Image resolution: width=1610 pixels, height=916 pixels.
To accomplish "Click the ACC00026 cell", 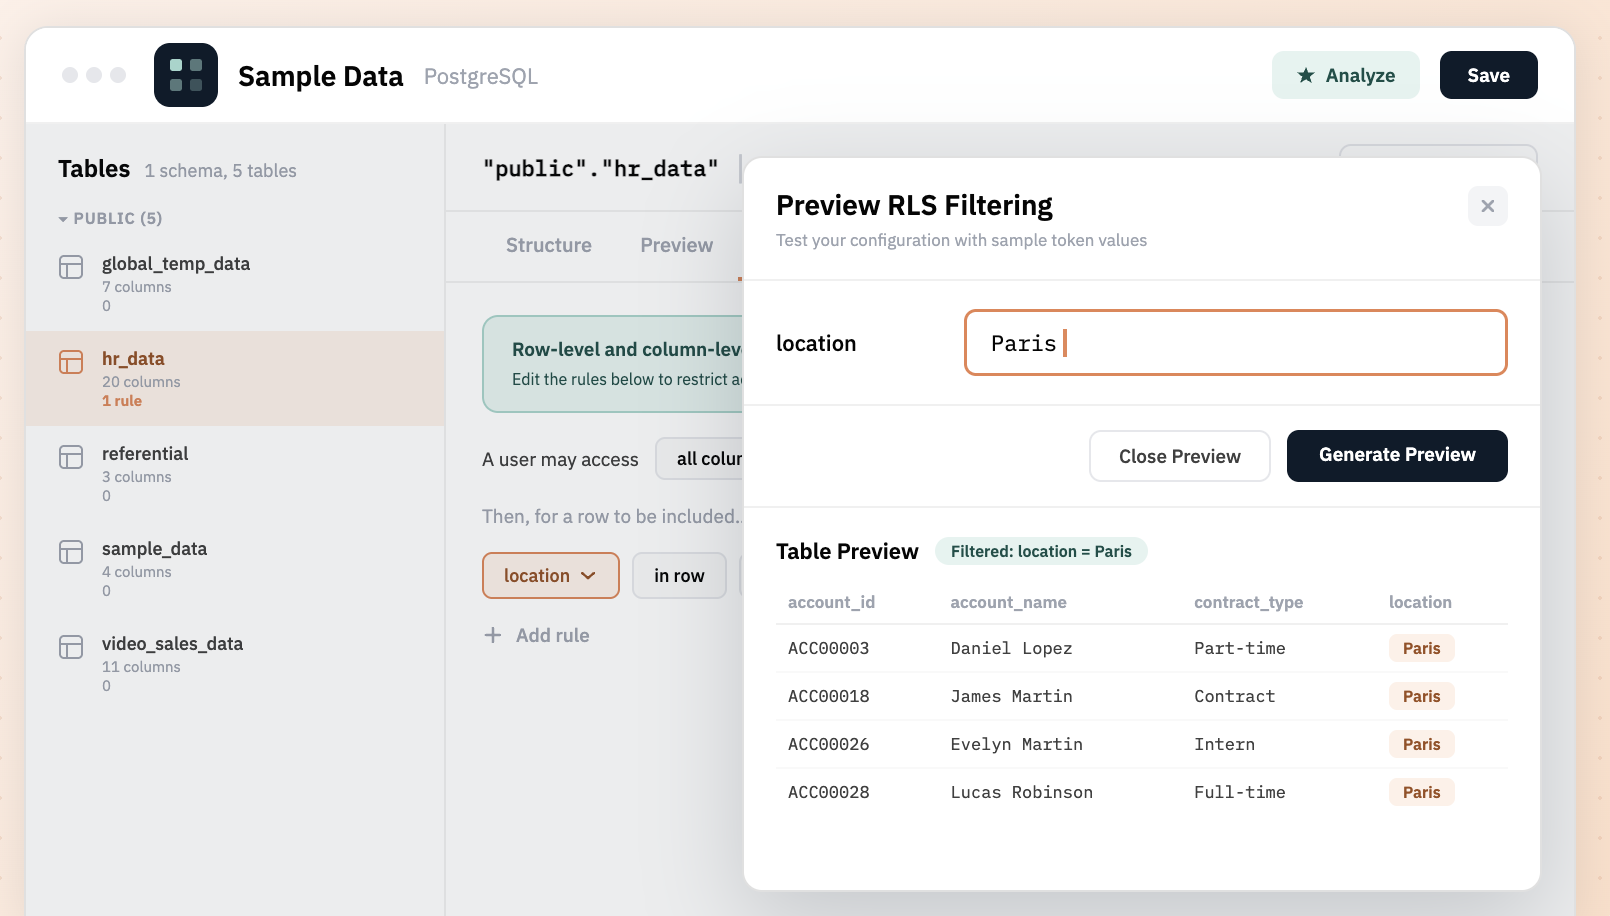I will 829,744.
